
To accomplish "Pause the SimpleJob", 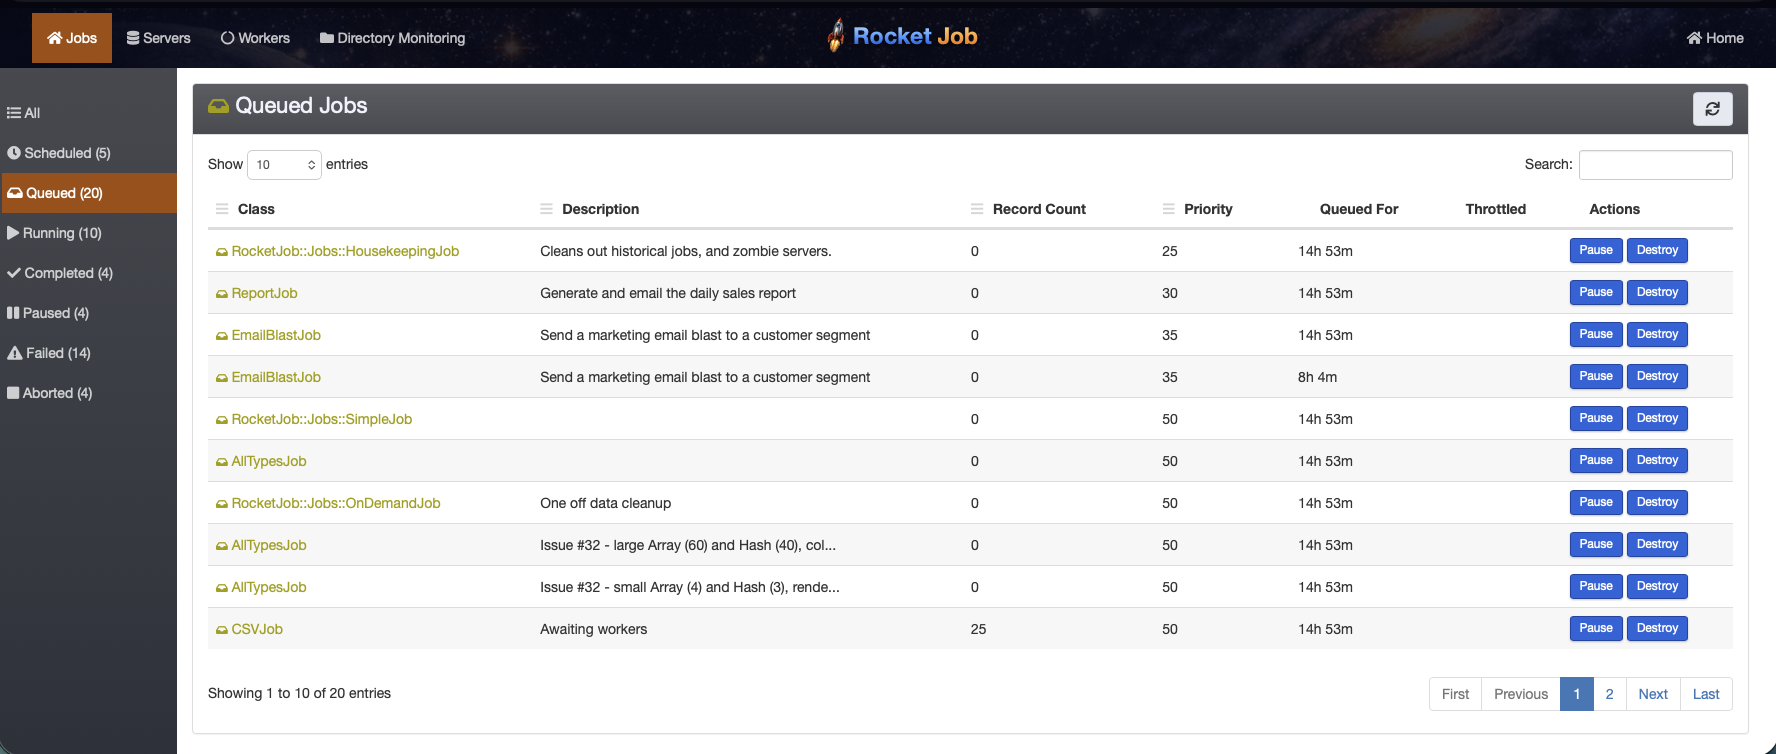I will [1596, 418].
